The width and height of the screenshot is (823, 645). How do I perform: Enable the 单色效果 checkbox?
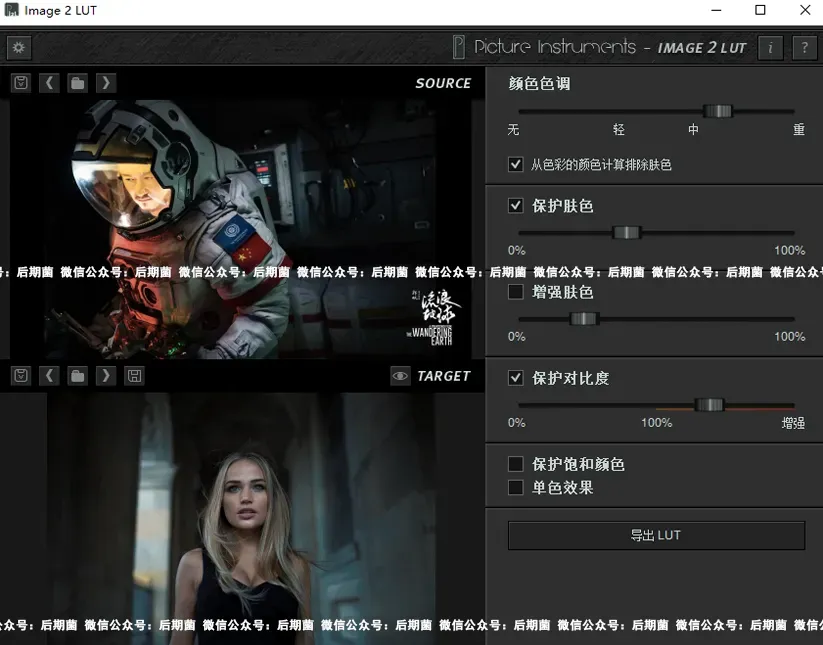(515, 488)
